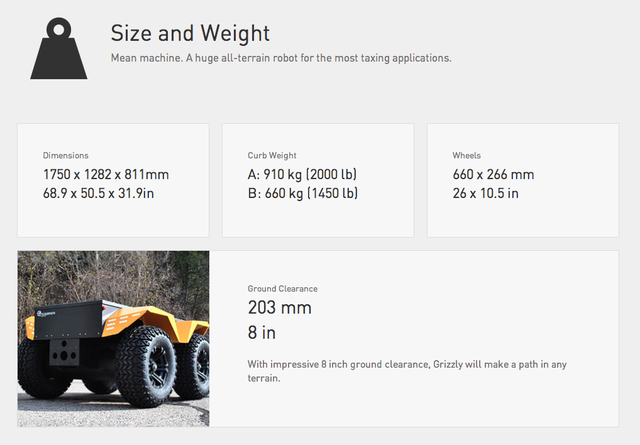Click the "B: 660 kg (1450 lb)" line

[302, 193]
